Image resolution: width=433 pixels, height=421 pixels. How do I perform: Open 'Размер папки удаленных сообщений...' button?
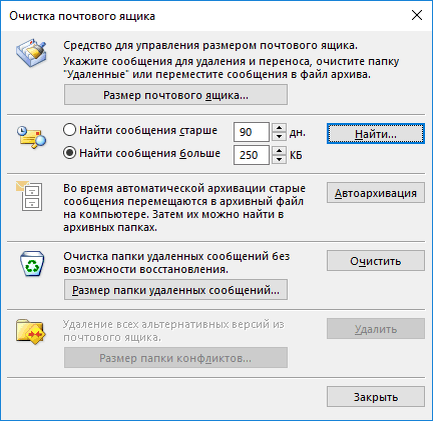176,290
